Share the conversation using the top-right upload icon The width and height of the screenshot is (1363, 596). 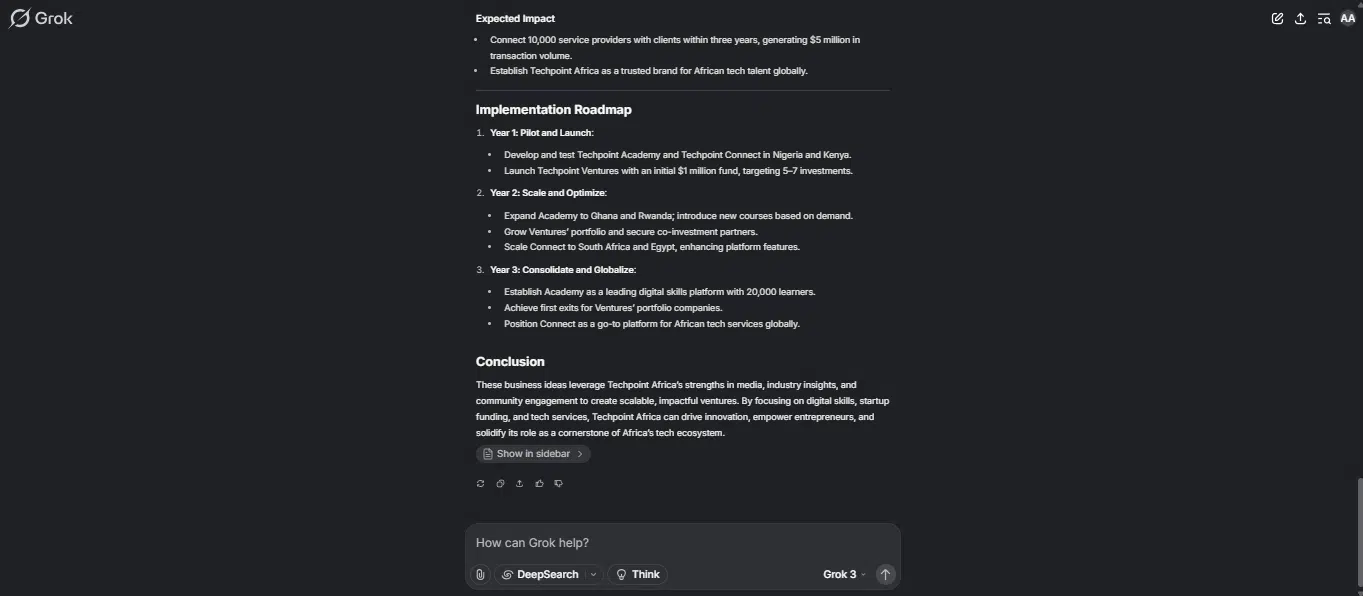click(x=1300, y=18)
